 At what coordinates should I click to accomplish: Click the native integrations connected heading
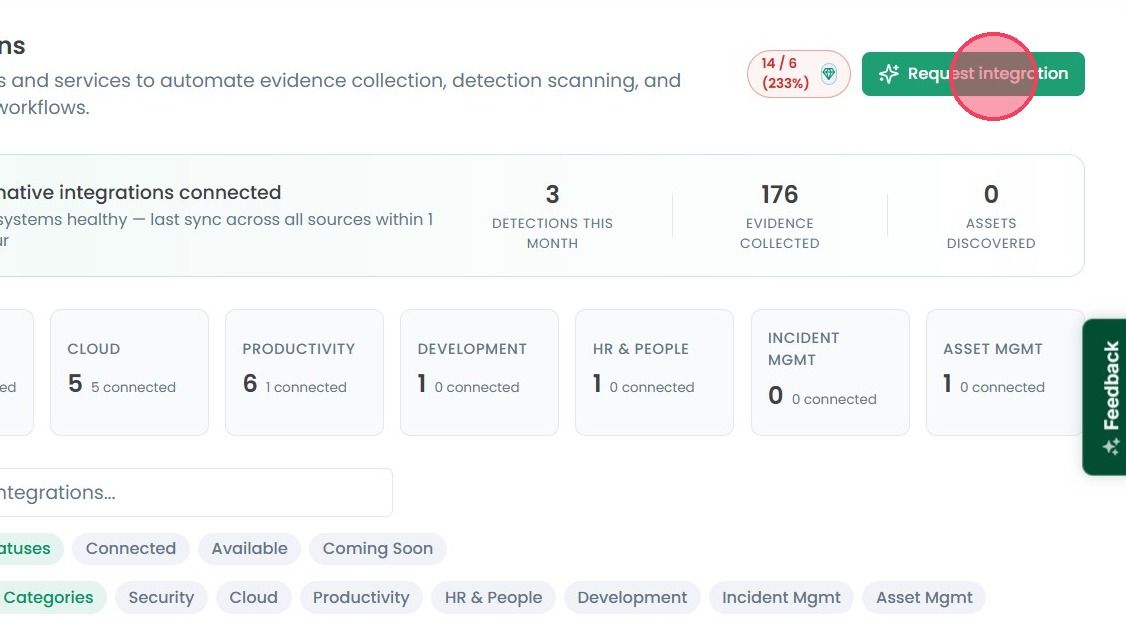(x=141, y=192)
